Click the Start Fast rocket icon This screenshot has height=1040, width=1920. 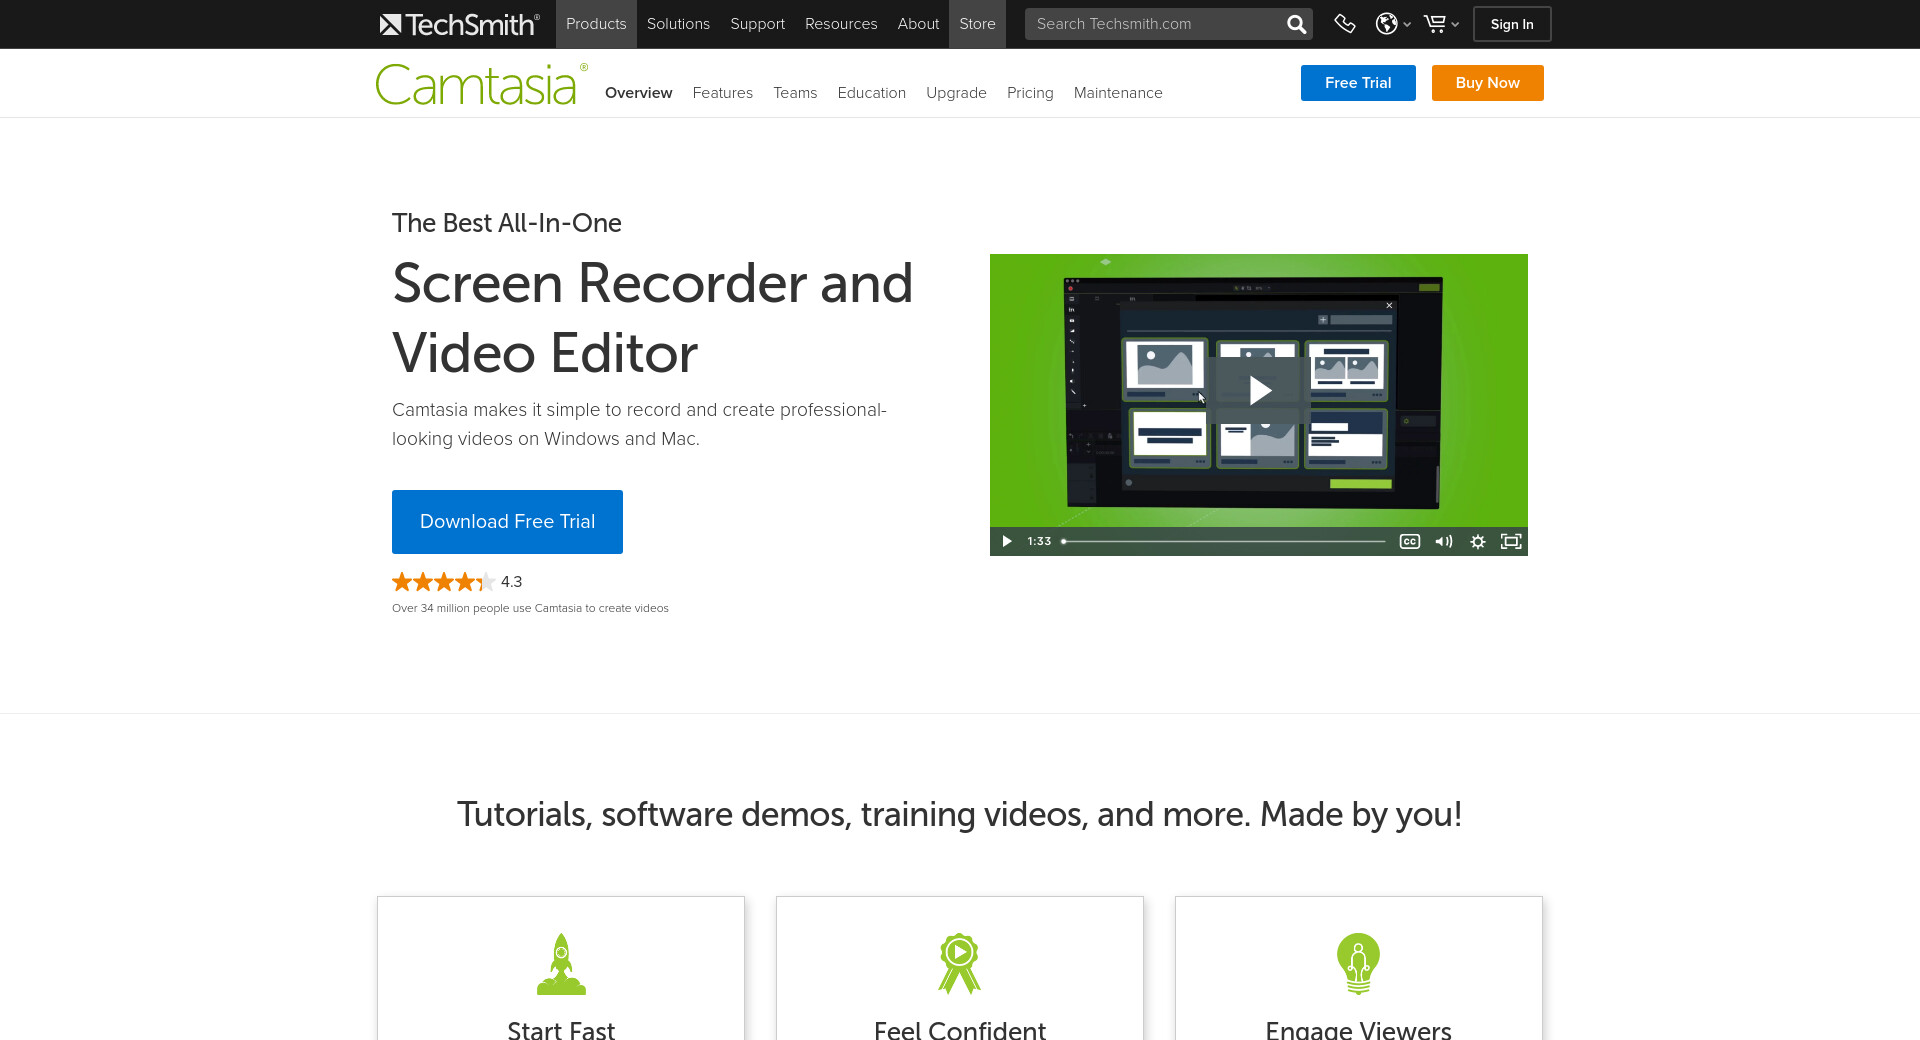561,964
